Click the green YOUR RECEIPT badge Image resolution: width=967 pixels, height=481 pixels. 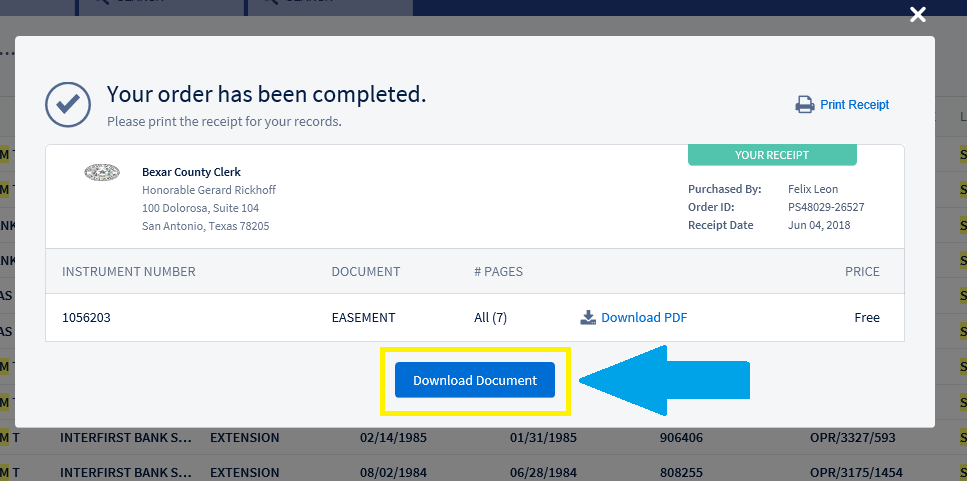pos(771,155)
